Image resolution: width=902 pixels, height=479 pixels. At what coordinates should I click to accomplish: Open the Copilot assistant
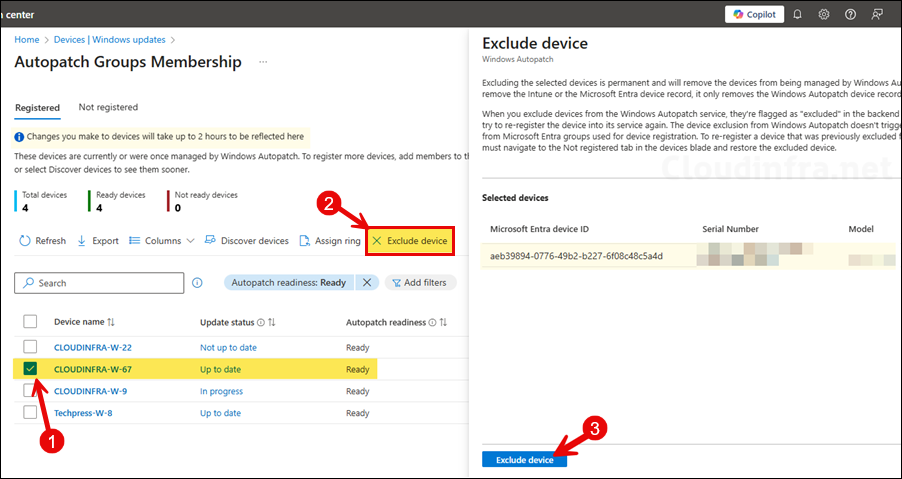point(754,14)
